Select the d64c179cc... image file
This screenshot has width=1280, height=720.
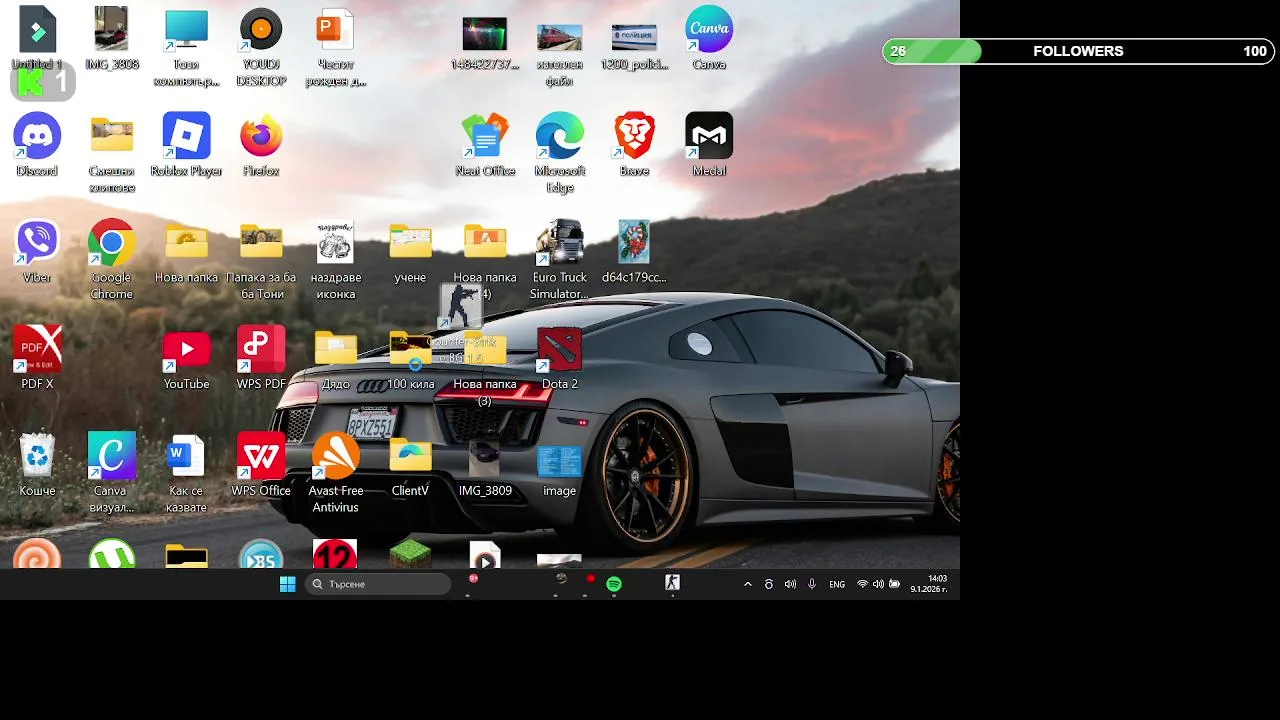634,243
